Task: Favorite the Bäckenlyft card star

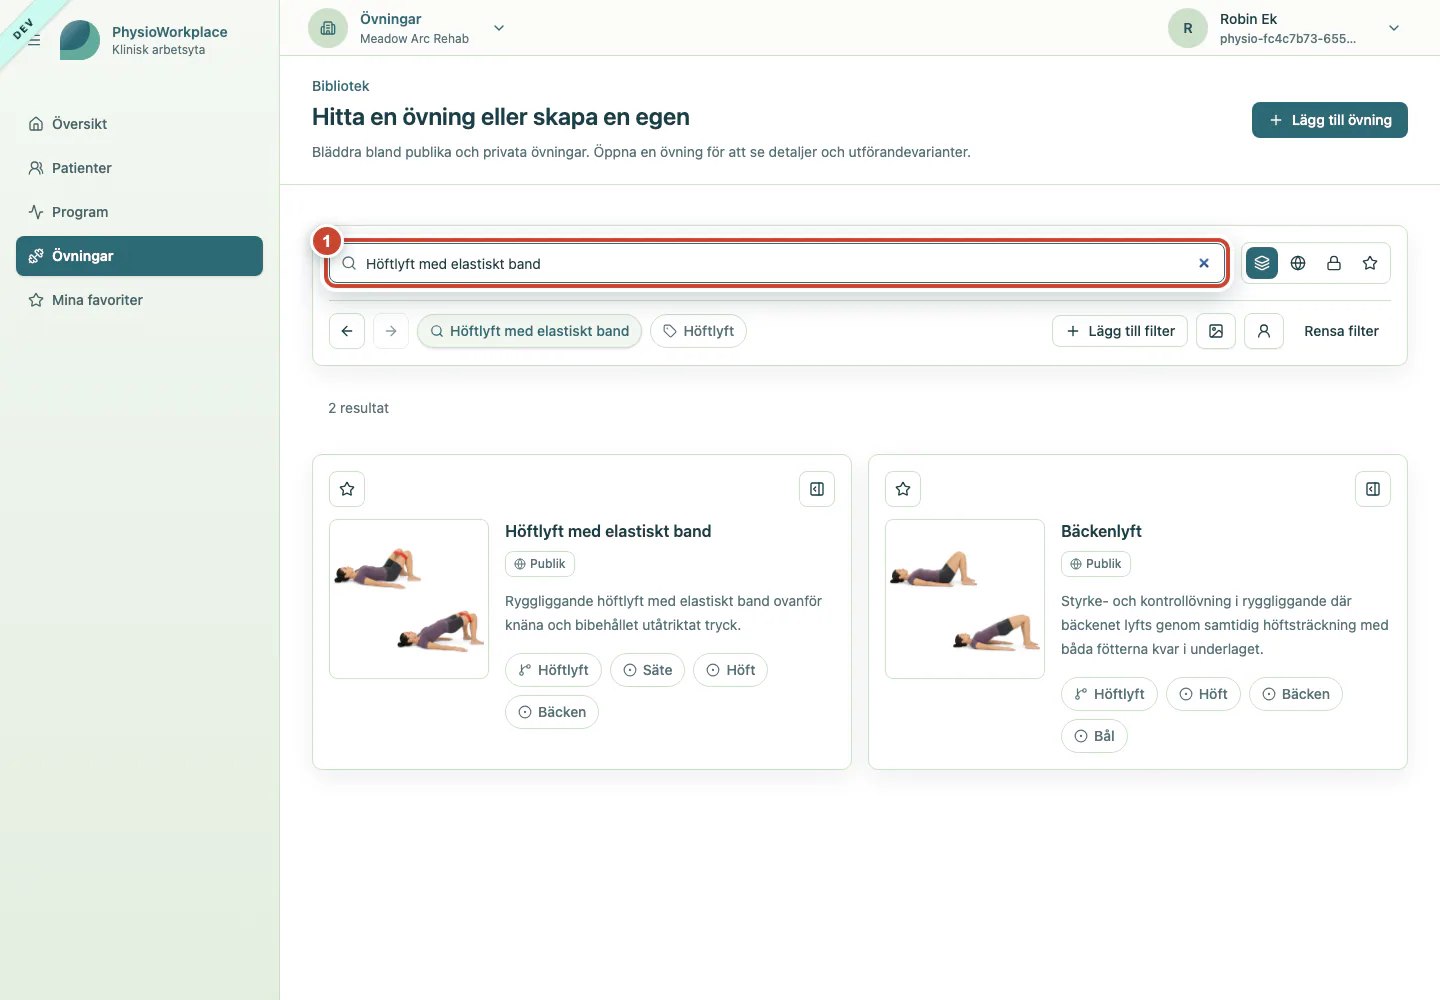Action: [x=903, y=489]
